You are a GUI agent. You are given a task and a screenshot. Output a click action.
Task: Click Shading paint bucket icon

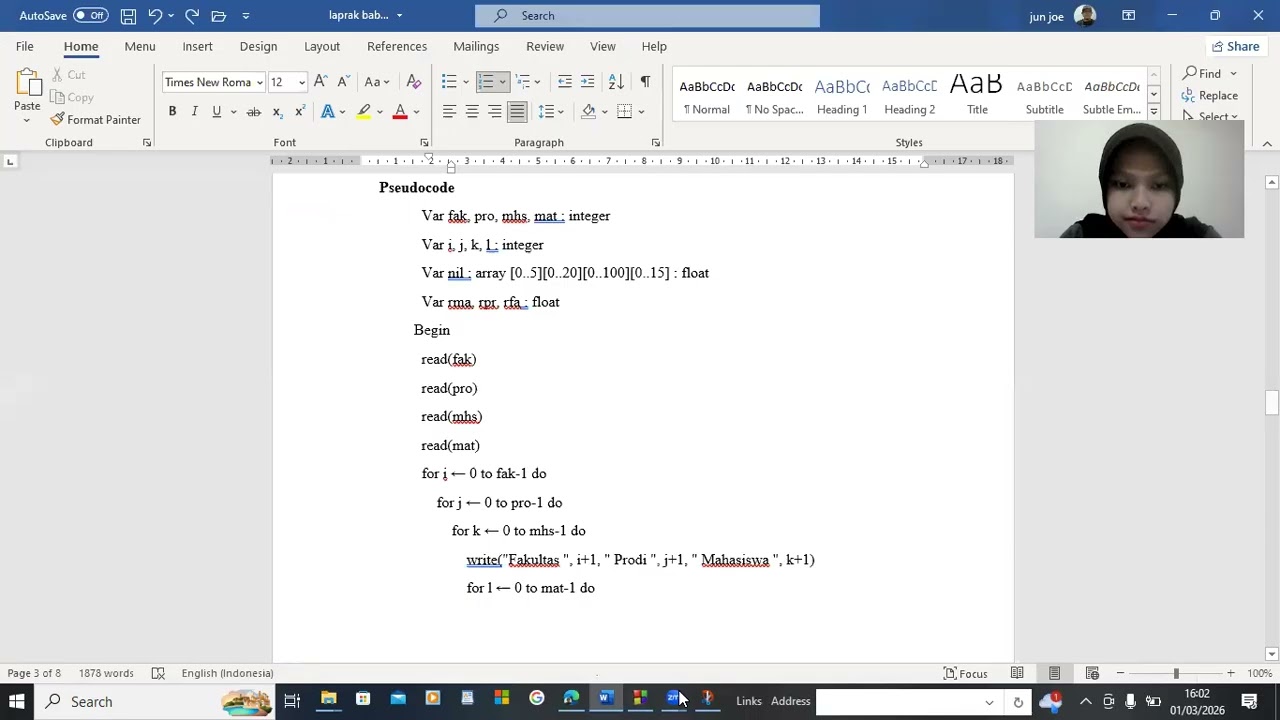(589, 112)
